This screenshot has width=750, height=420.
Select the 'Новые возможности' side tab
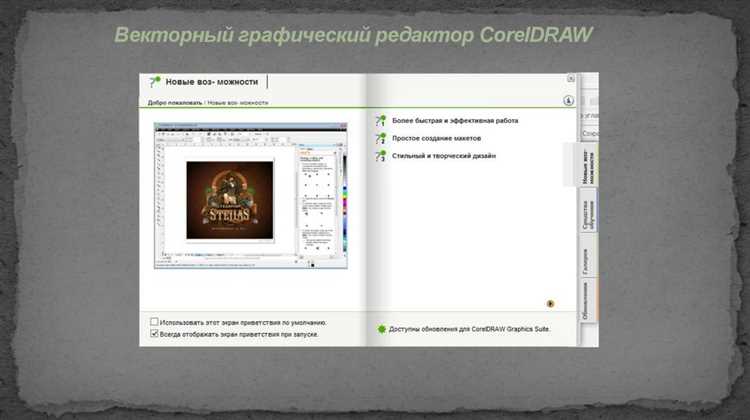(588, 165)
